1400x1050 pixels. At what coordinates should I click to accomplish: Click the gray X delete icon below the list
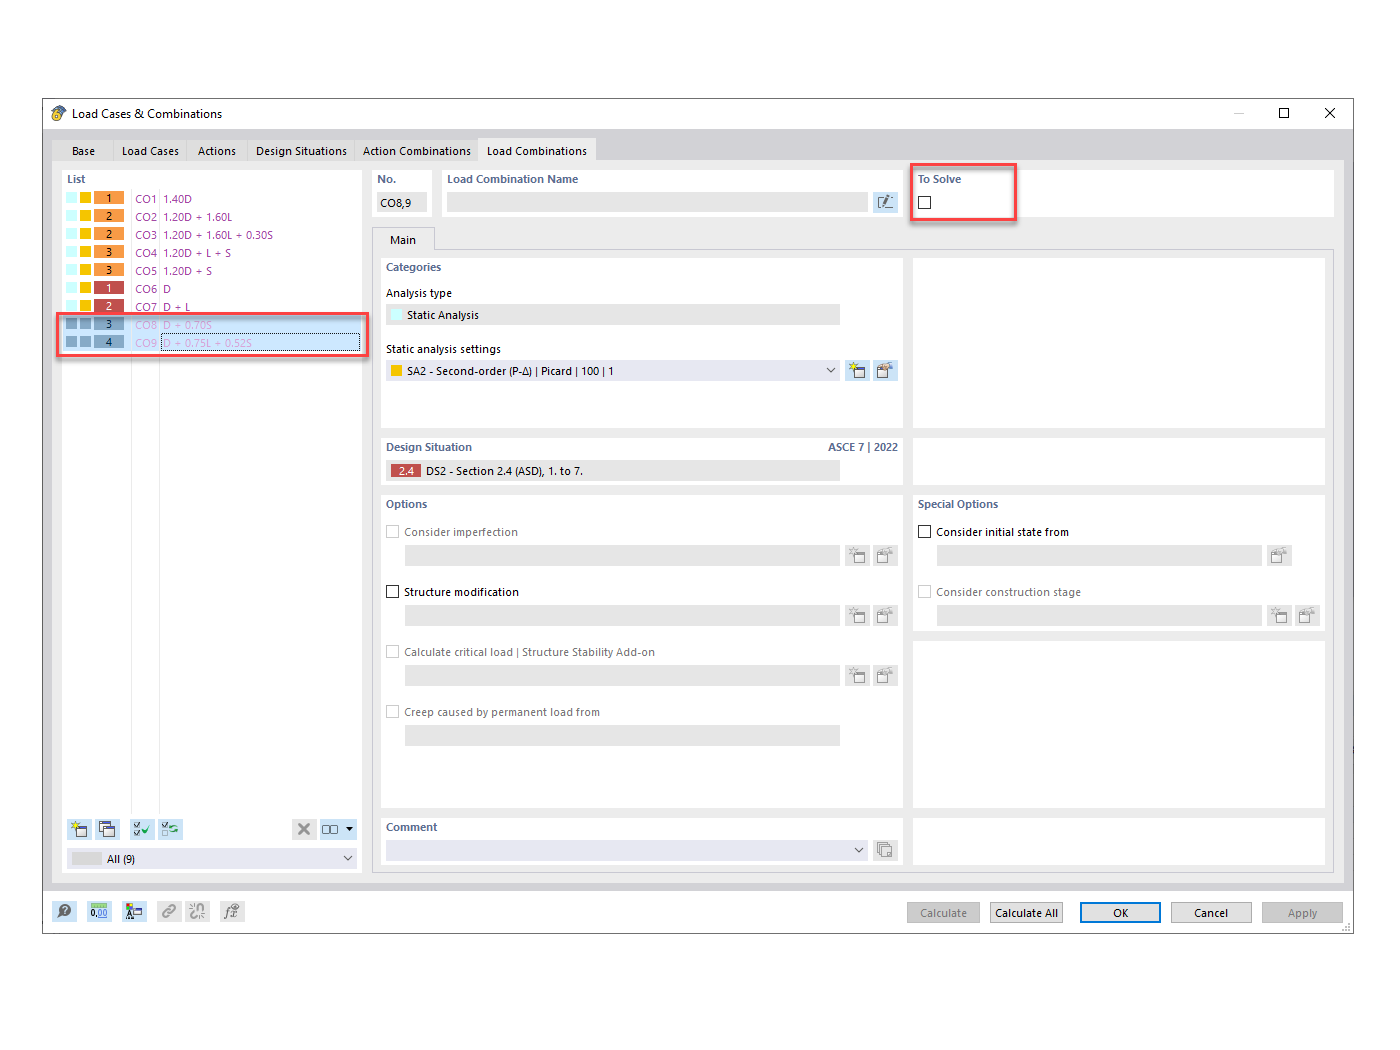(304, 829)
